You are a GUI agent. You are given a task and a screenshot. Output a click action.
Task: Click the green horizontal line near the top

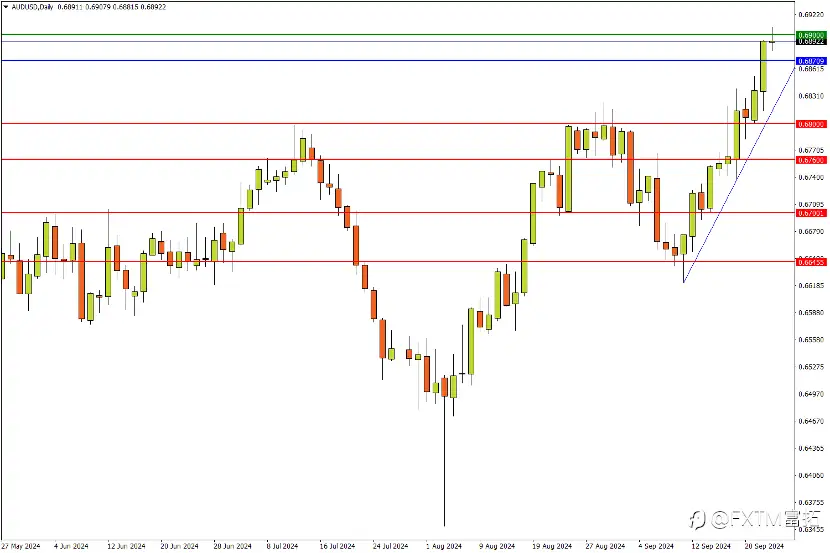tap(397, 34)
